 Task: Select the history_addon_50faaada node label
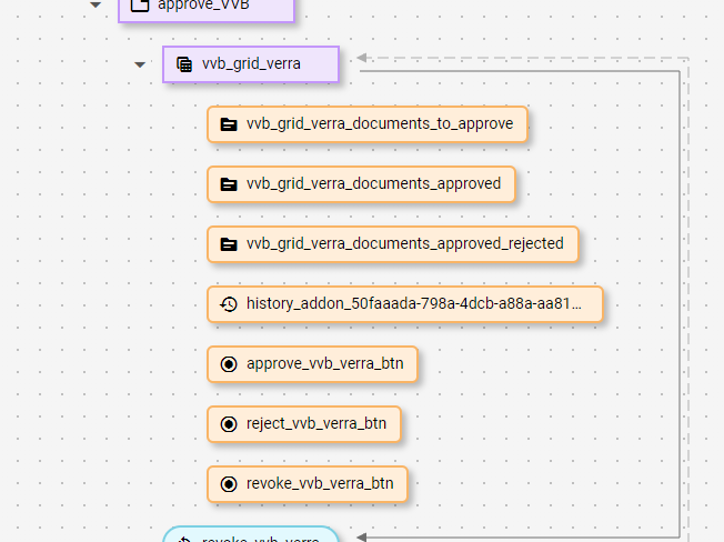pyautogui.click(x=411, y=305)
